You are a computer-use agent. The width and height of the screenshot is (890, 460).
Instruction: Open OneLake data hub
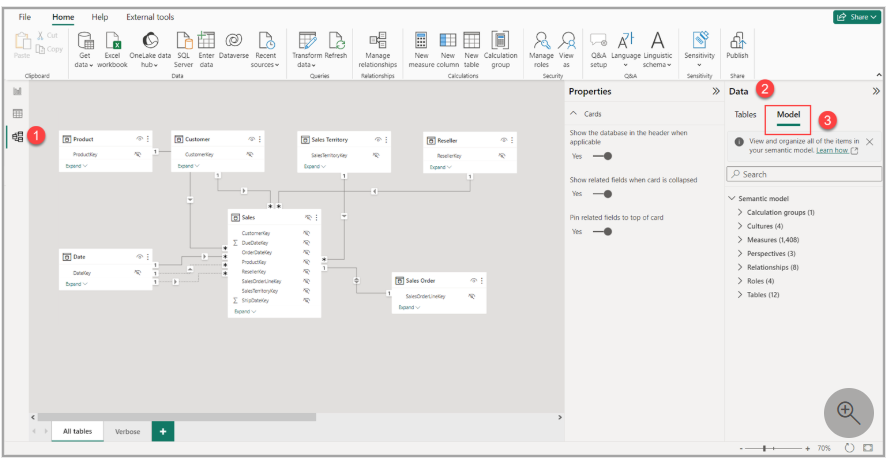point(150,50)
